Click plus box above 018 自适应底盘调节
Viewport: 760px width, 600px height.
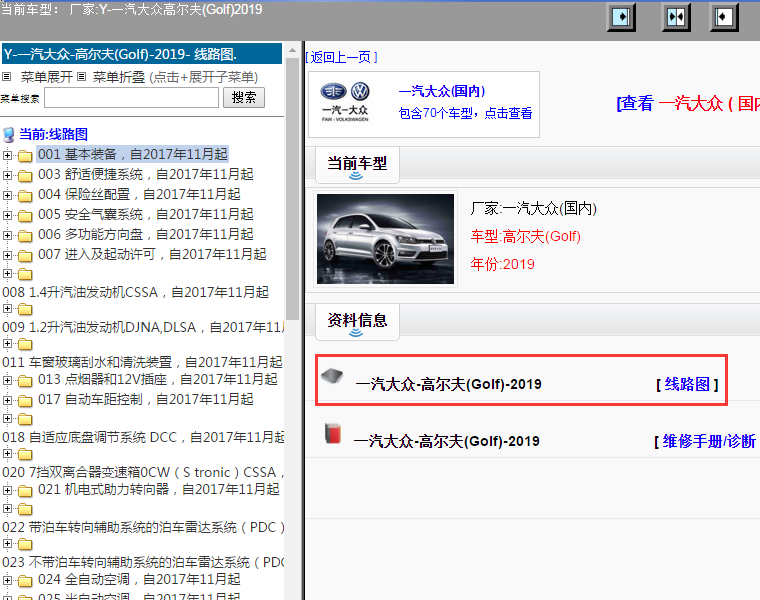(x=7, y=419)
